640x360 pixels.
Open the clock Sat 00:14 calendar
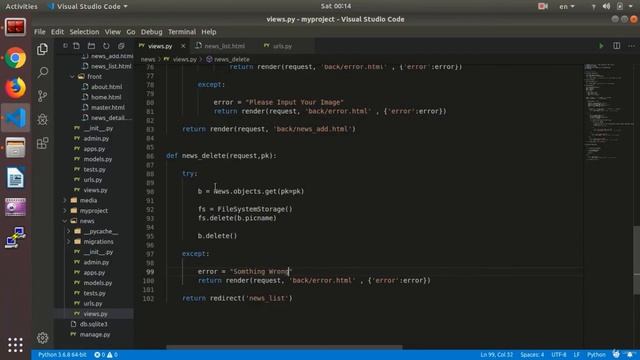336,6
